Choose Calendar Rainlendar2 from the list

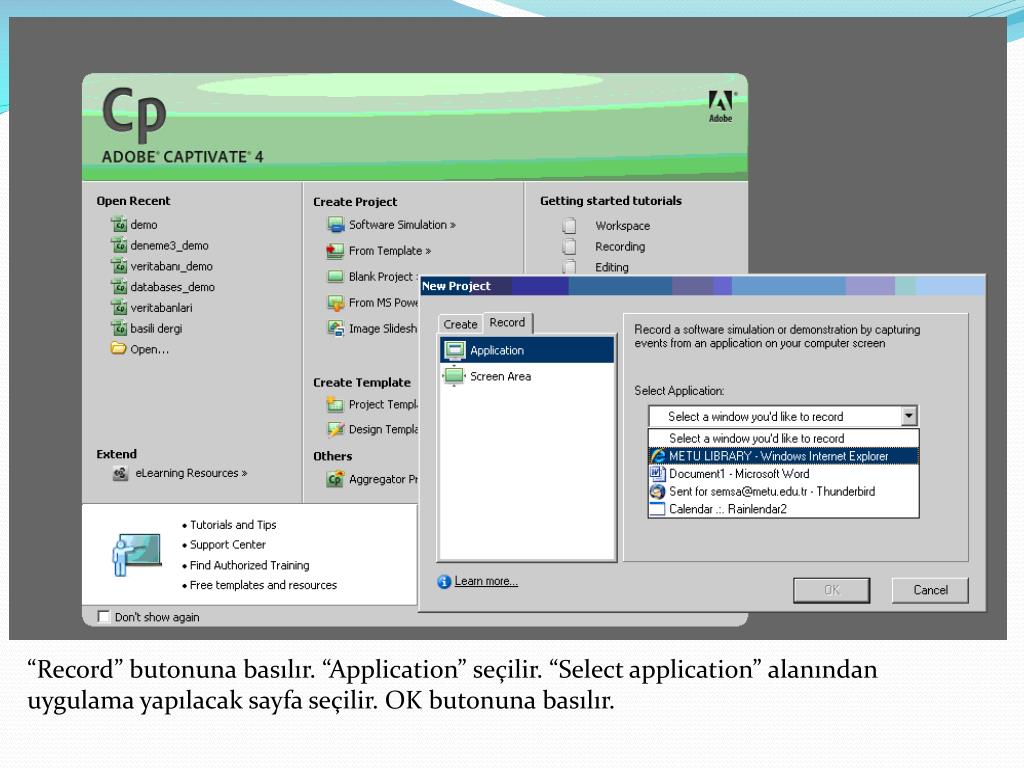783,509
